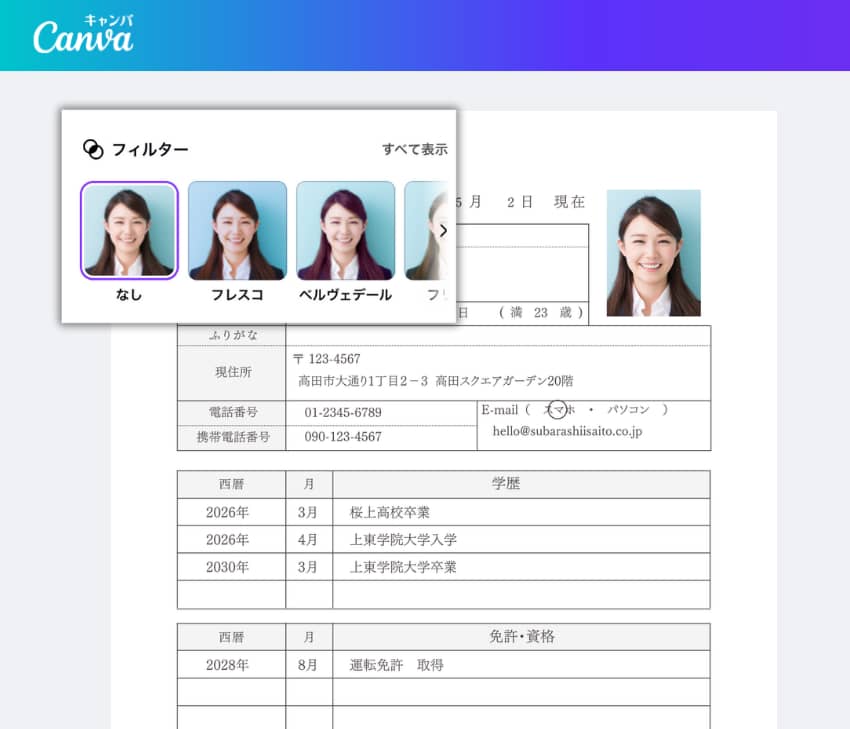Click the phone number 01-2345-6789
Image resolution: width=850 pixels, height=729 pixels.
pyautogui.click(x=343, y=412)
